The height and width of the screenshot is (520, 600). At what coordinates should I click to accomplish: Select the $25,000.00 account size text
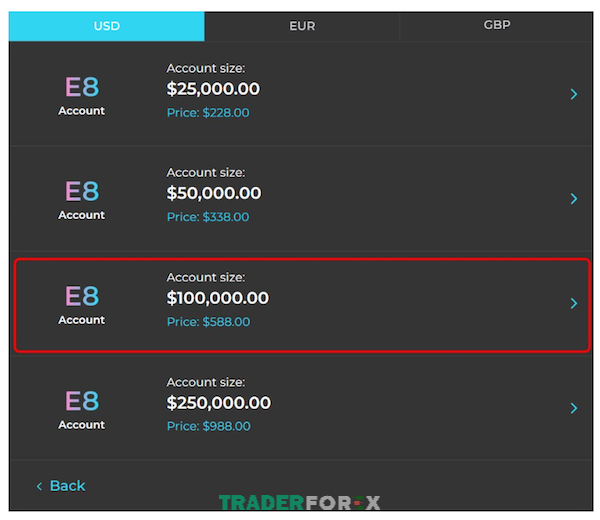[x=213, y=89]
